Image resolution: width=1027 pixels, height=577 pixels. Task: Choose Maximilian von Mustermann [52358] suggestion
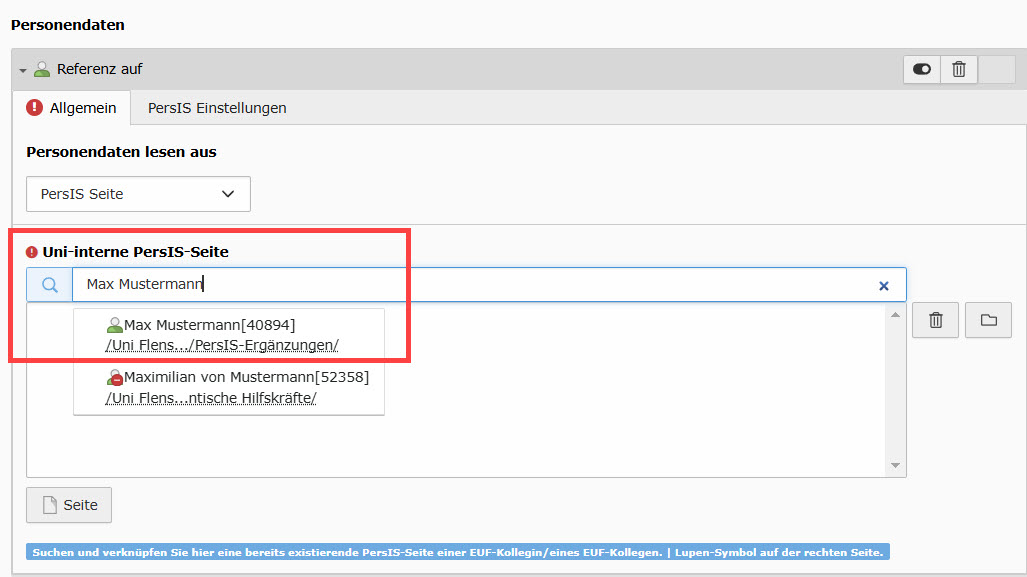246,378
